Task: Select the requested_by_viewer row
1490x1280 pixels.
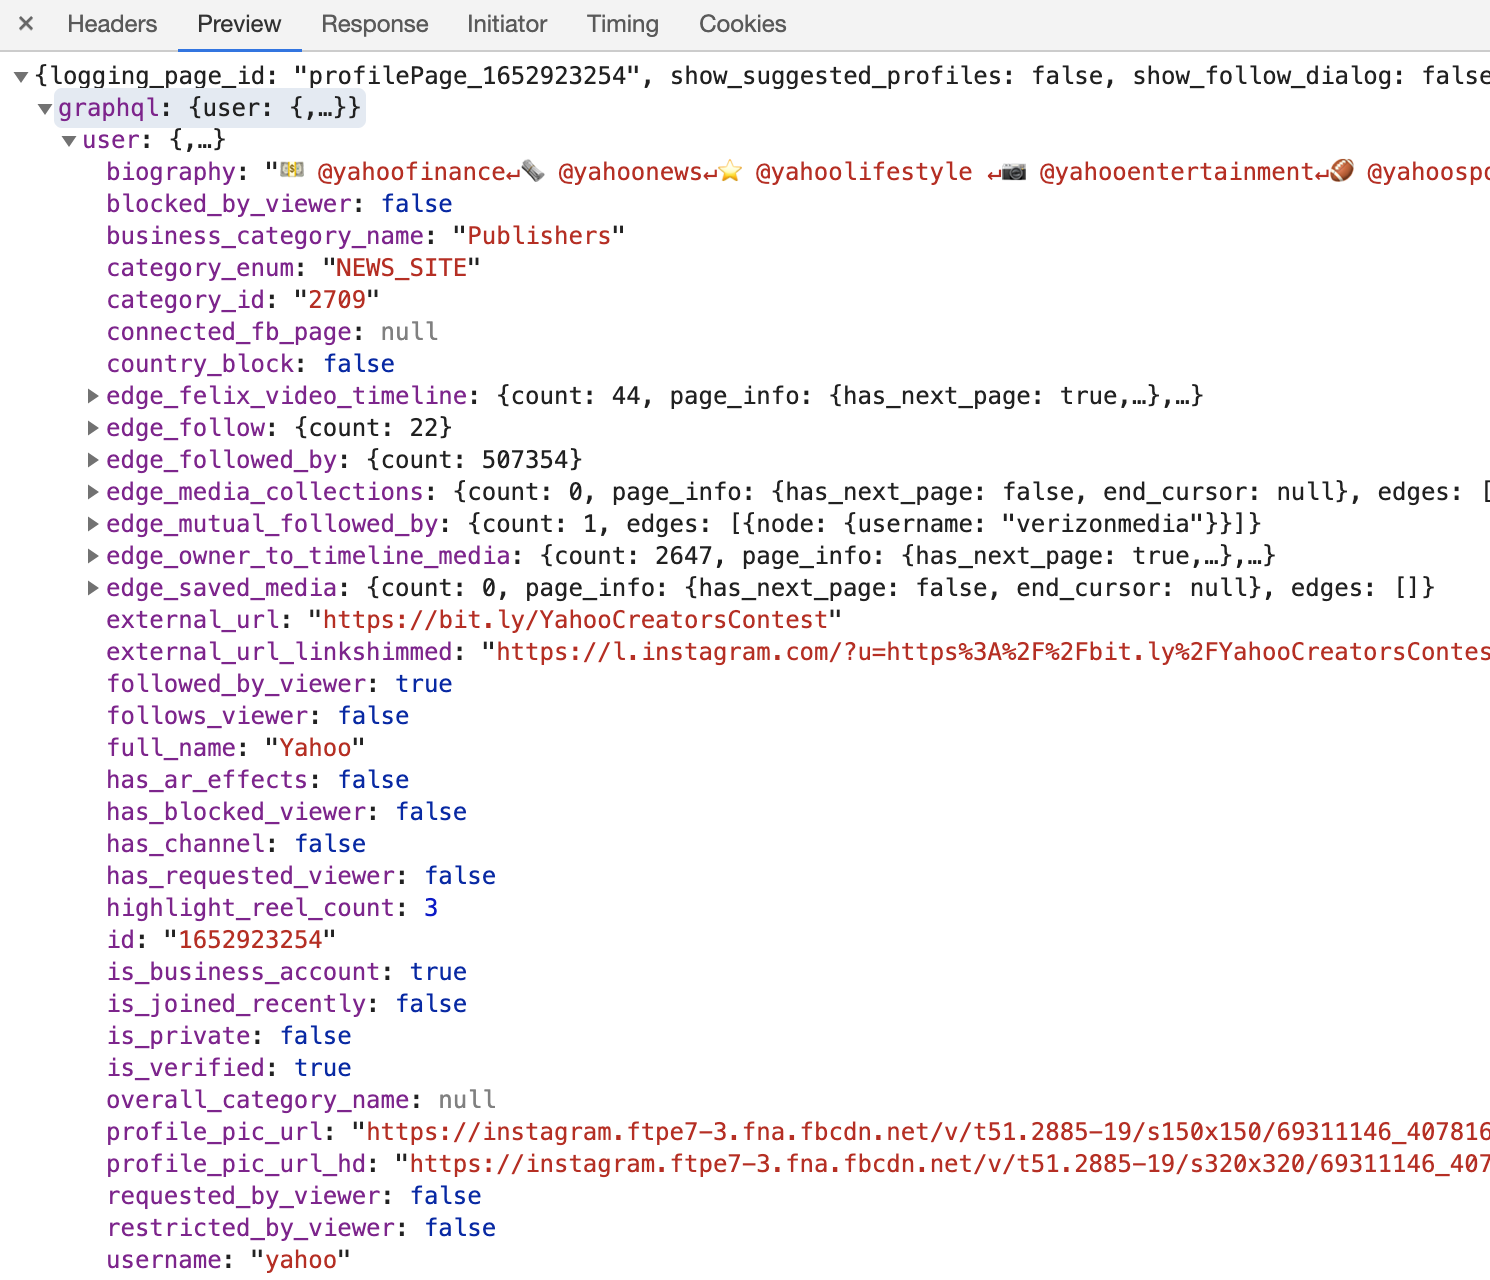Action: pos(294,1196)
